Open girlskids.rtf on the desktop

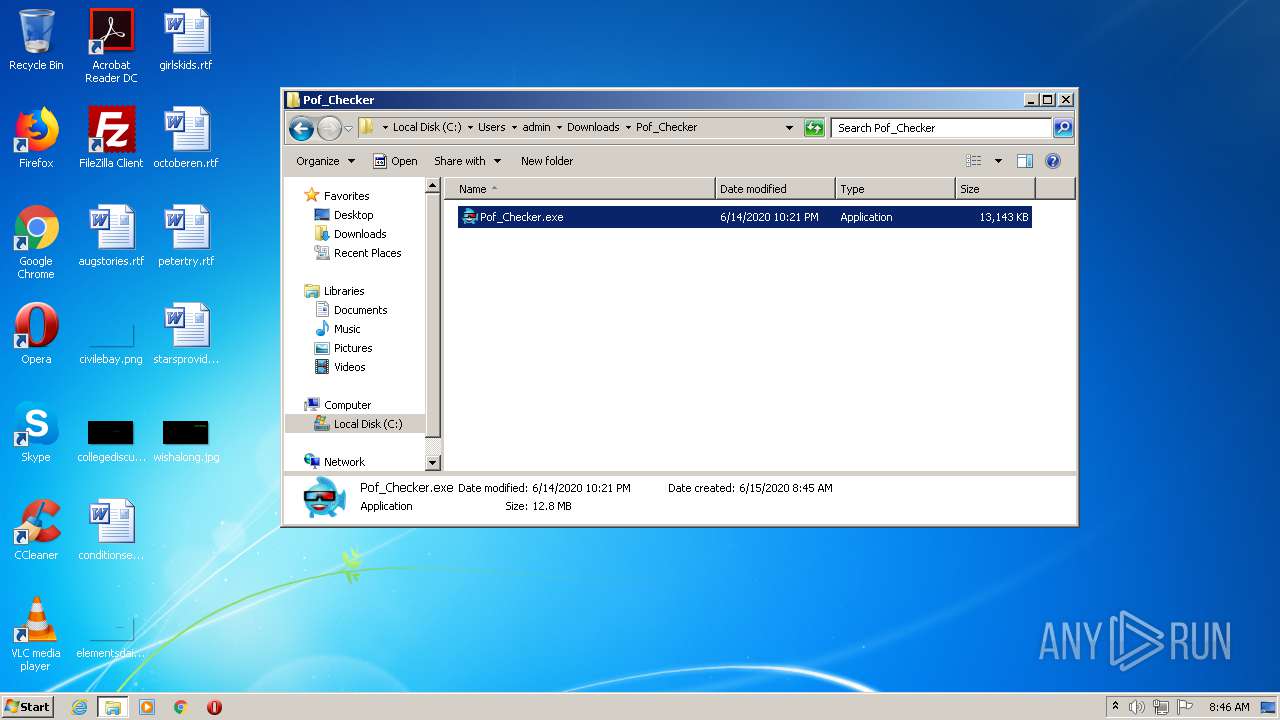click(x=186, y=40)
